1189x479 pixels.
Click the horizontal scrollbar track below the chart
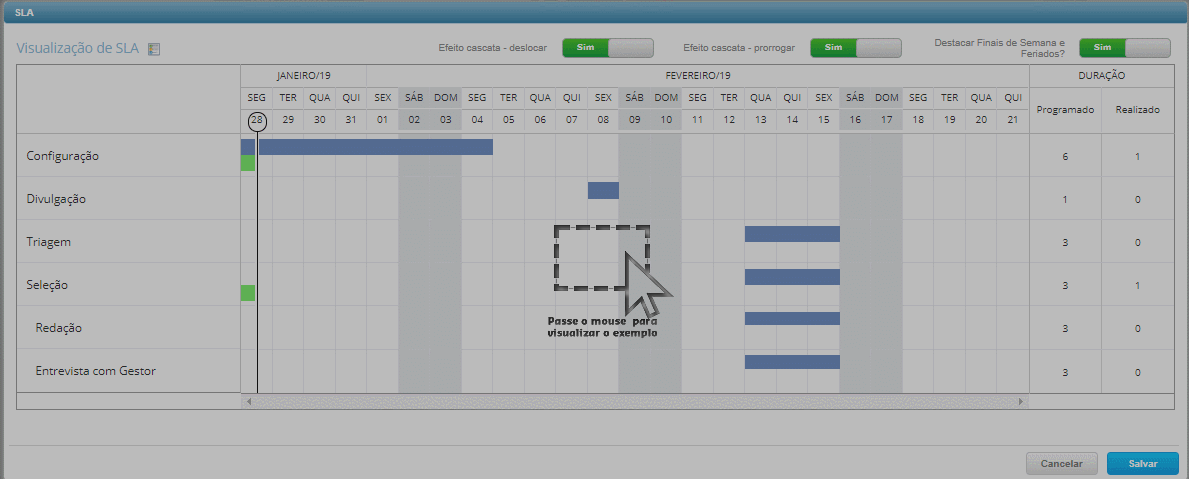pos(634,401)
